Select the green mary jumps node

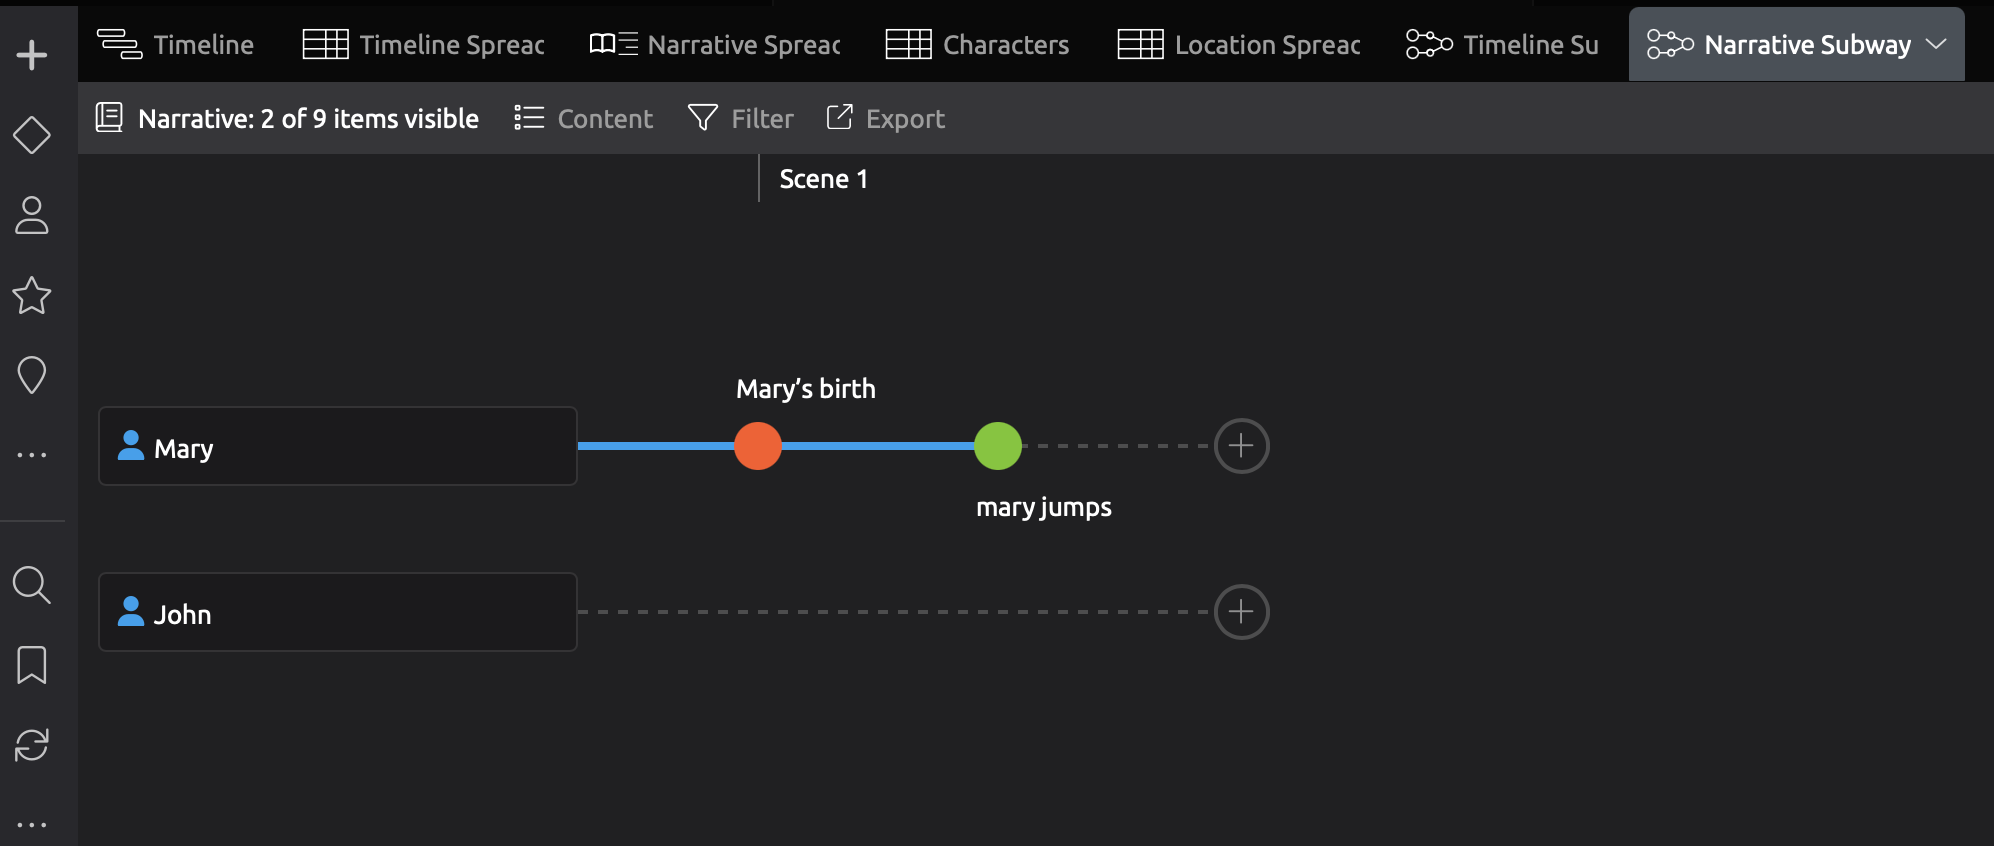coord(998,446)
